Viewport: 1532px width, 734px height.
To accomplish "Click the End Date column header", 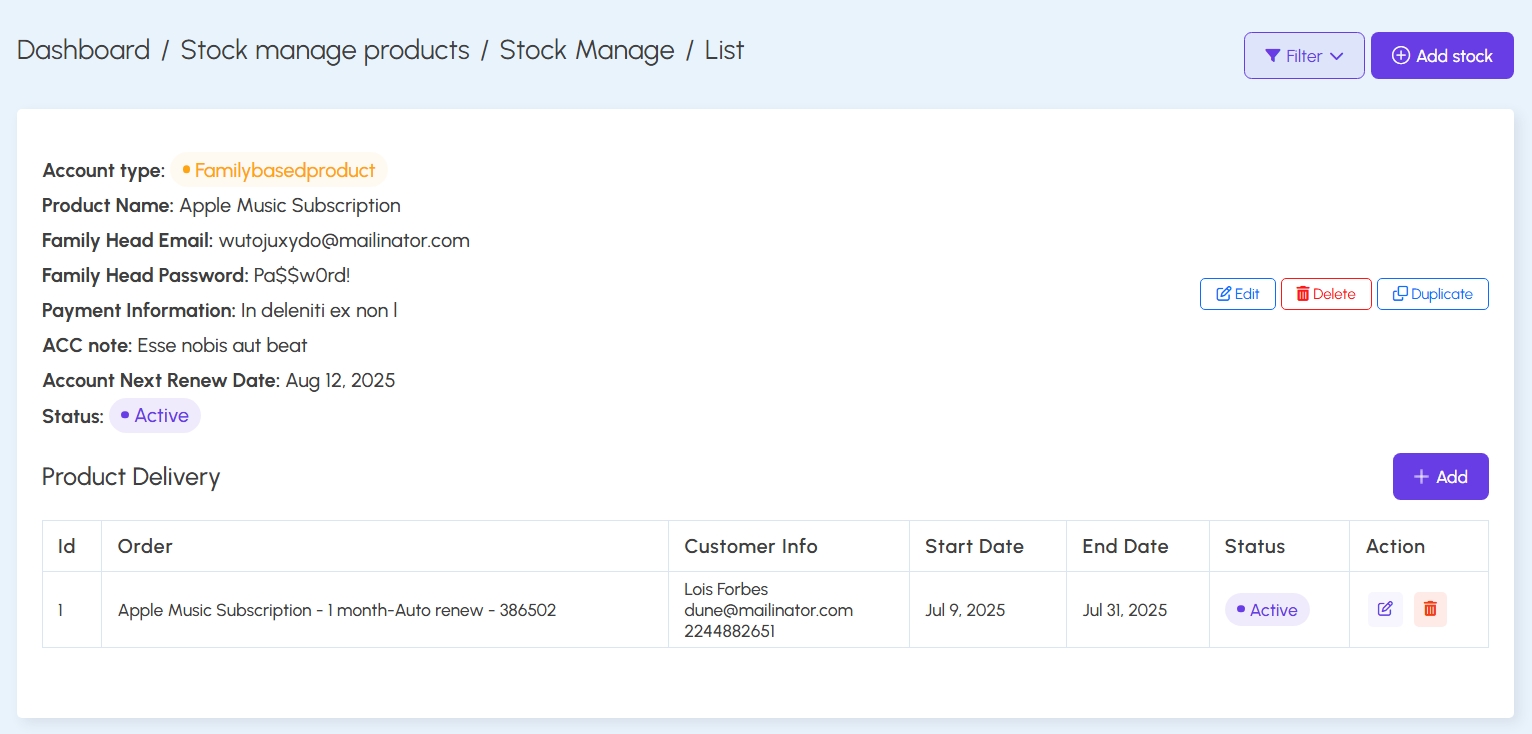I will pyautogui.click(x=1125, y=546).
